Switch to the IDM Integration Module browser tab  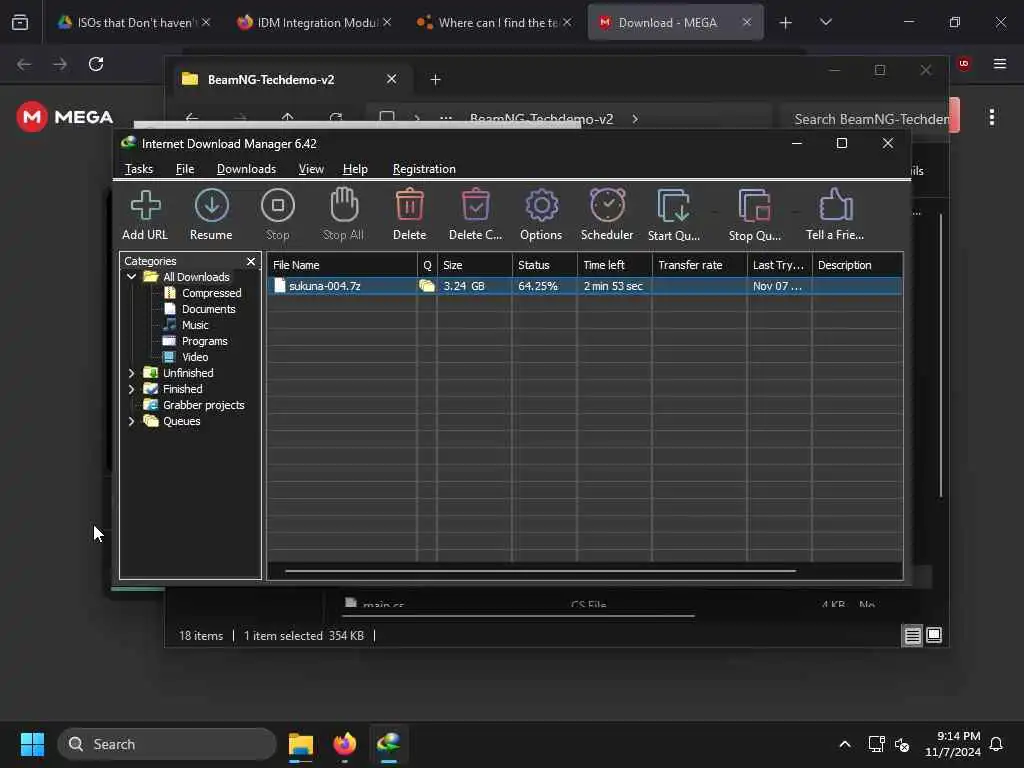coord(313,22)
